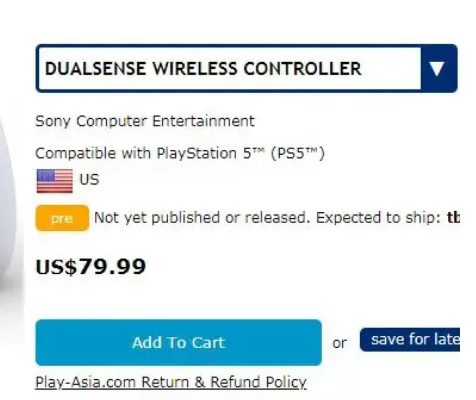Click the PS5™ trademark text
The height and width of the screenshot is (400, 476).
(x=297, y=154)
